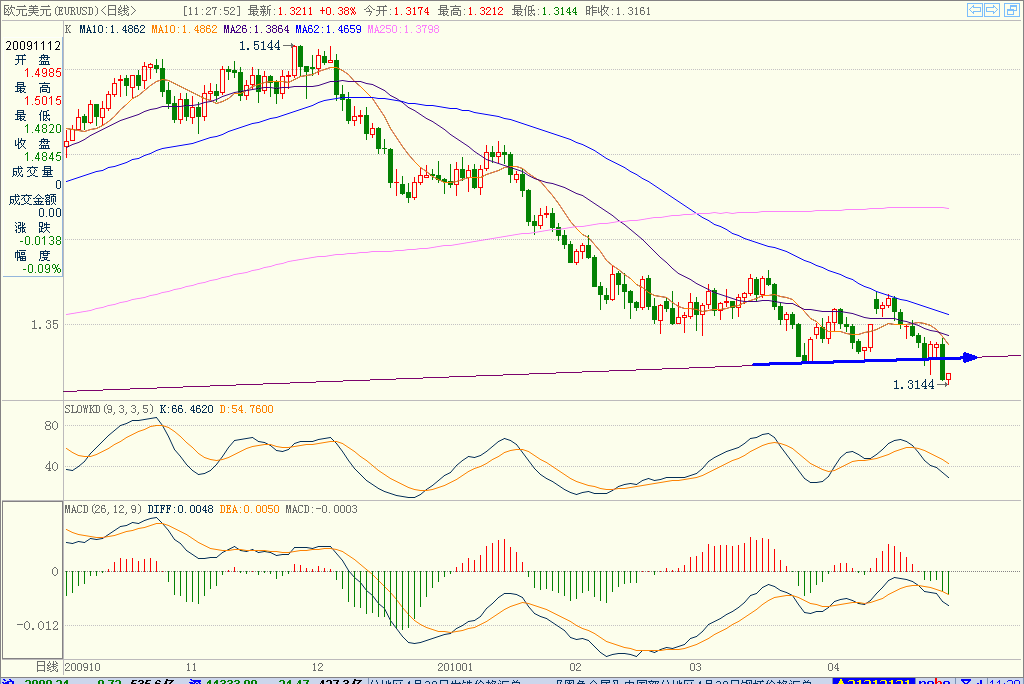
Task: Select the pink MA250:1.3798 label
Action: coord(403,29)
